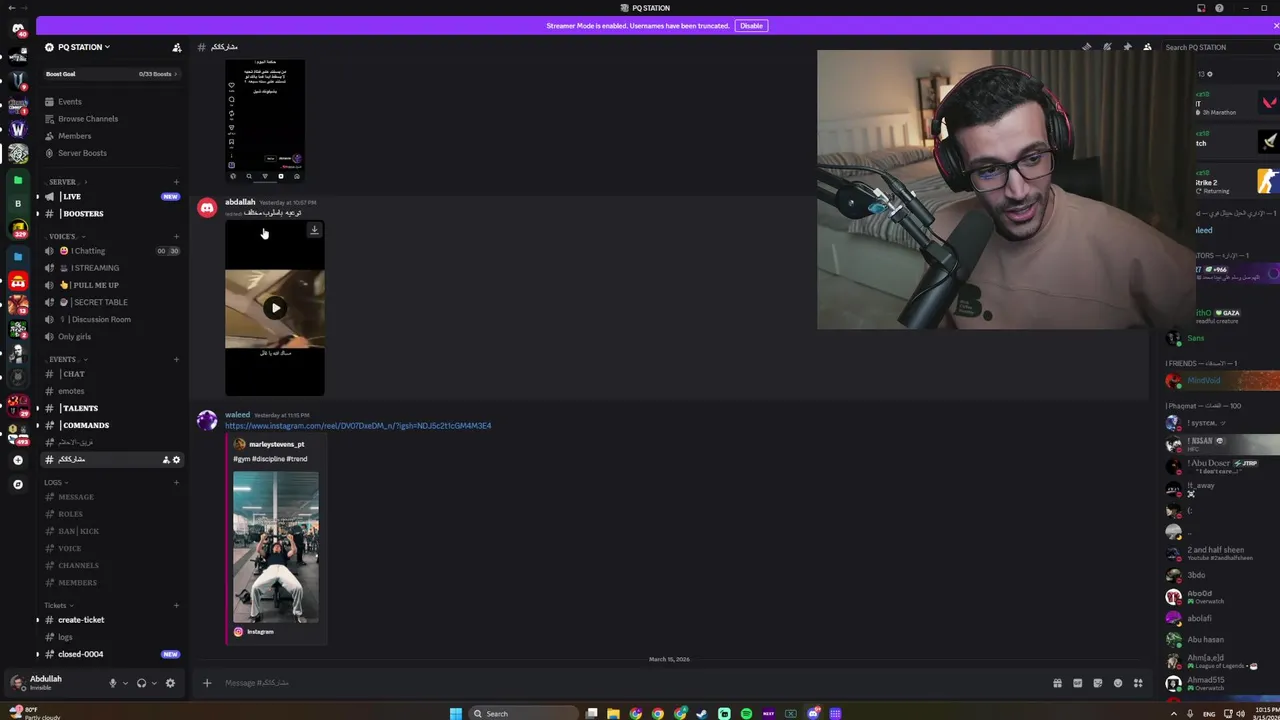Open the MESSAGE log channel
1280x720 pixels.
(111, 497)
